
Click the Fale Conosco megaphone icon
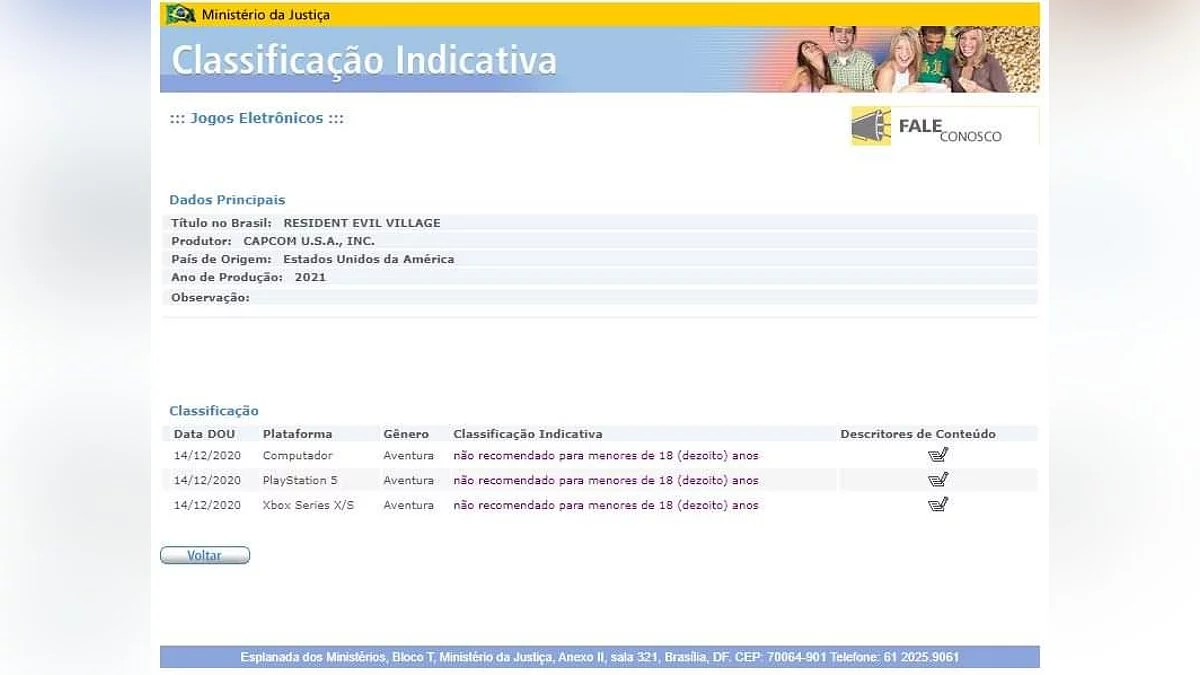[871, 126]
